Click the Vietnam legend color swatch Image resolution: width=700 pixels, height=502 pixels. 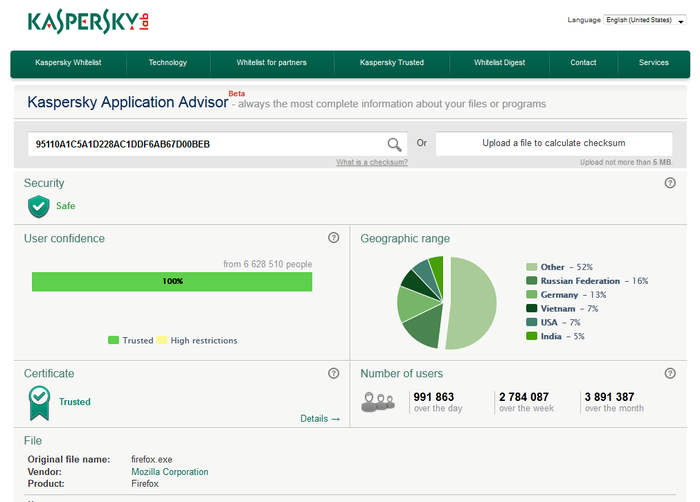coord(531,309)
